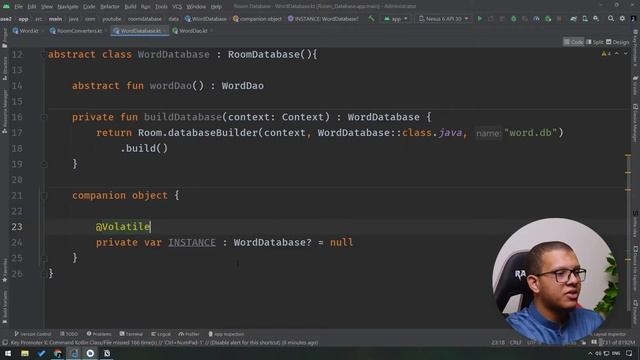The image size is (640, 360).
Task: Open Chrome from the taskbar
Action: point(58,353)
